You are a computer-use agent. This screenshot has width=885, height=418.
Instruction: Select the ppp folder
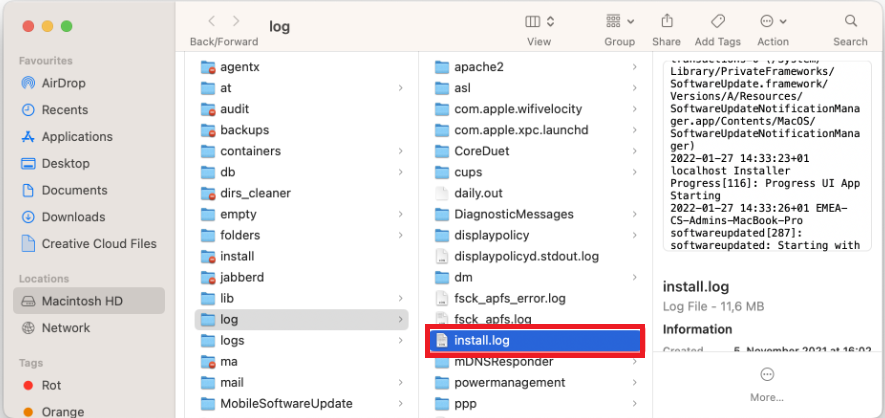[x=534, y=403]
